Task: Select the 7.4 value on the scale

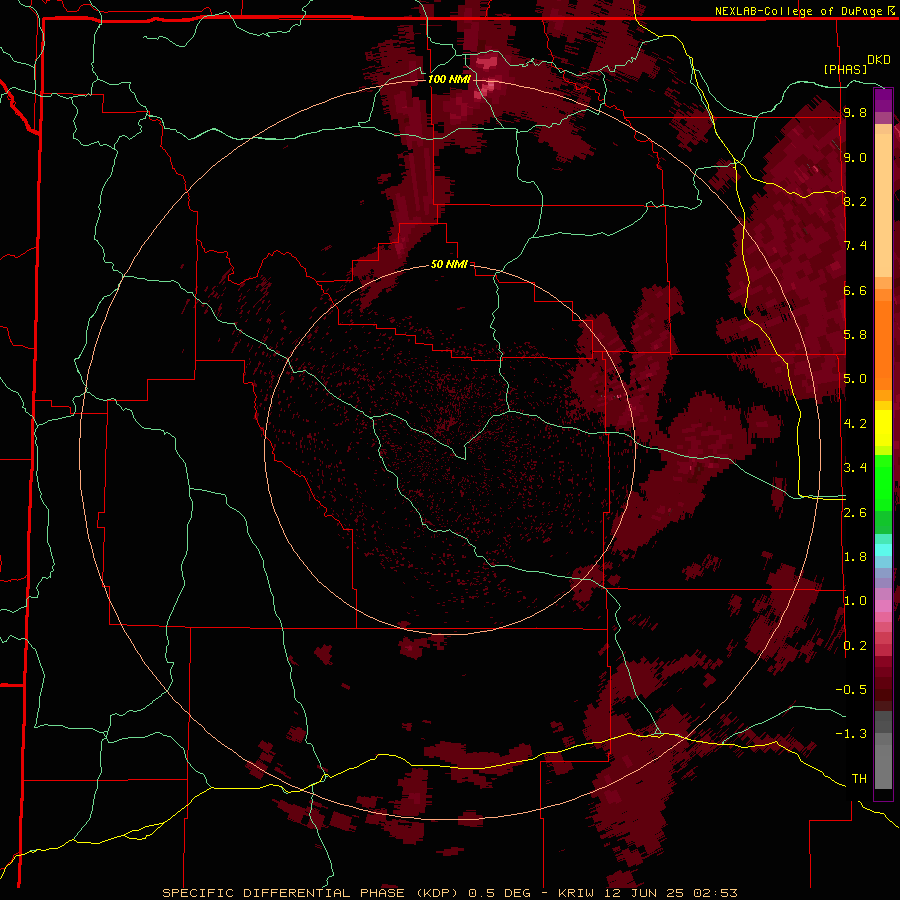Action: point(855,246)
